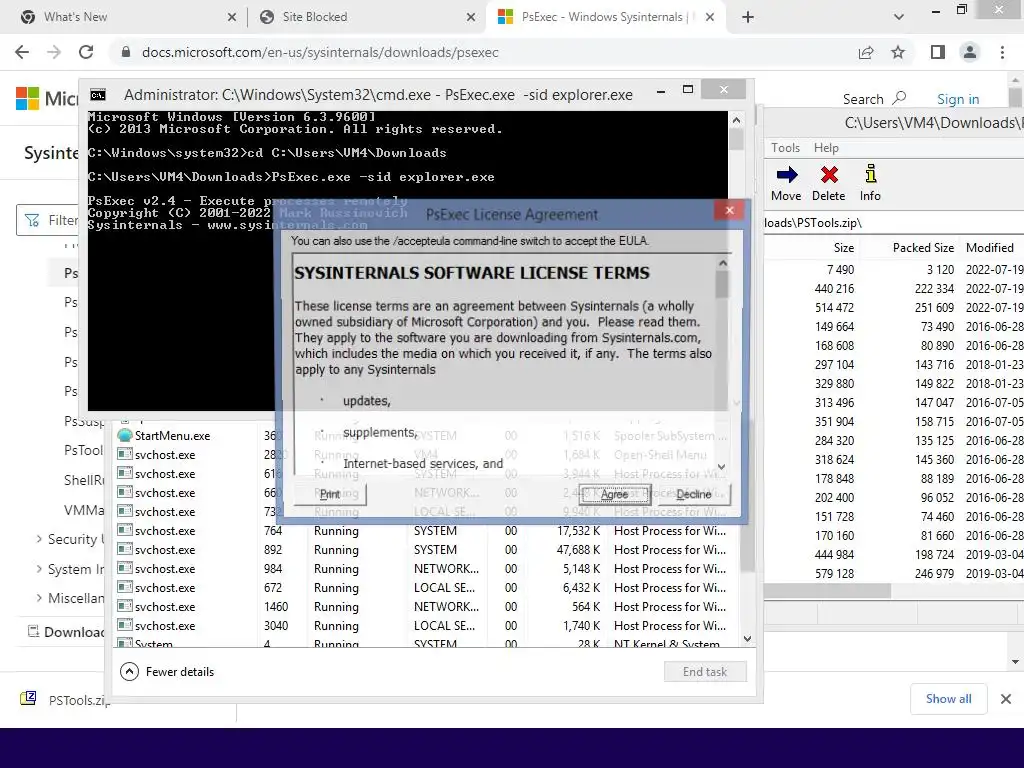
Task: Click the red Delete icon in 7-Zip
Action: (x=829, y=184)
